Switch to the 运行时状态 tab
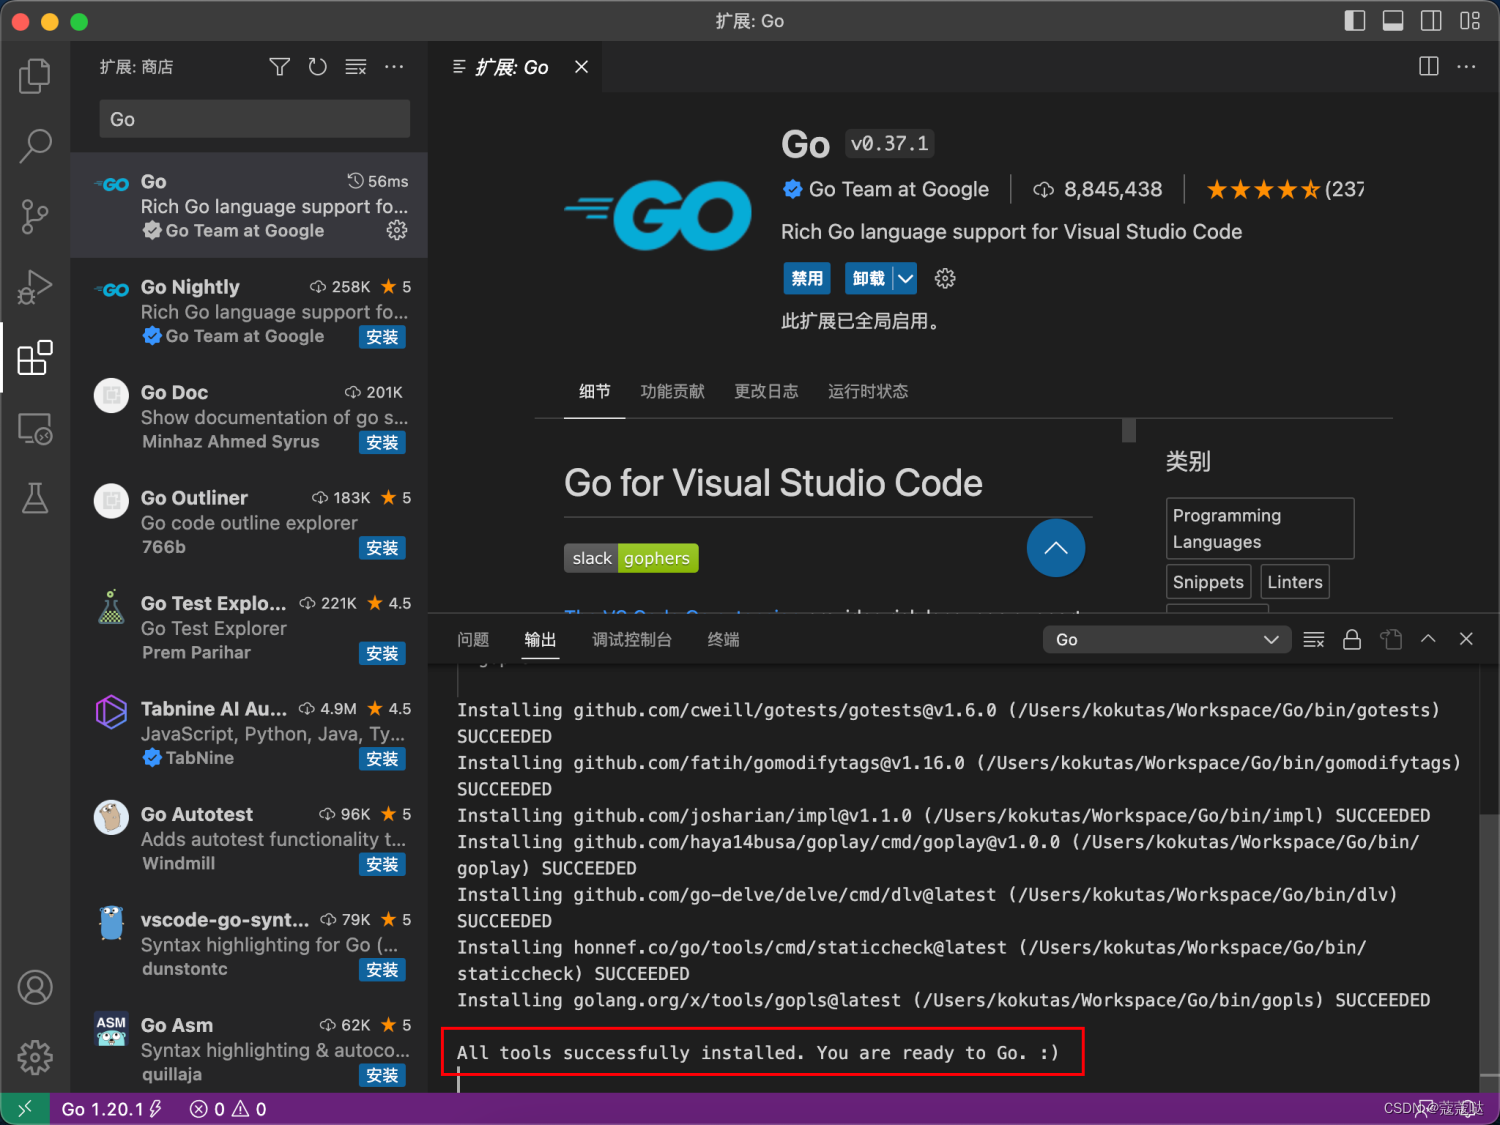This screenshot has width=1500, height=1125. (x=868, y=391)
